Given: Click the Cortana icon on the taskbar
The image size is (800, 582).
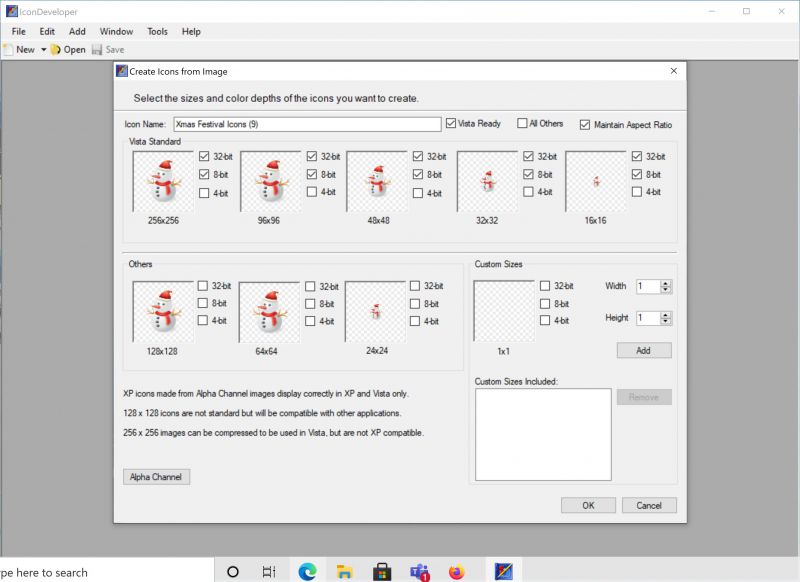Looking at the screenshot, I should (x=231, y=571).
